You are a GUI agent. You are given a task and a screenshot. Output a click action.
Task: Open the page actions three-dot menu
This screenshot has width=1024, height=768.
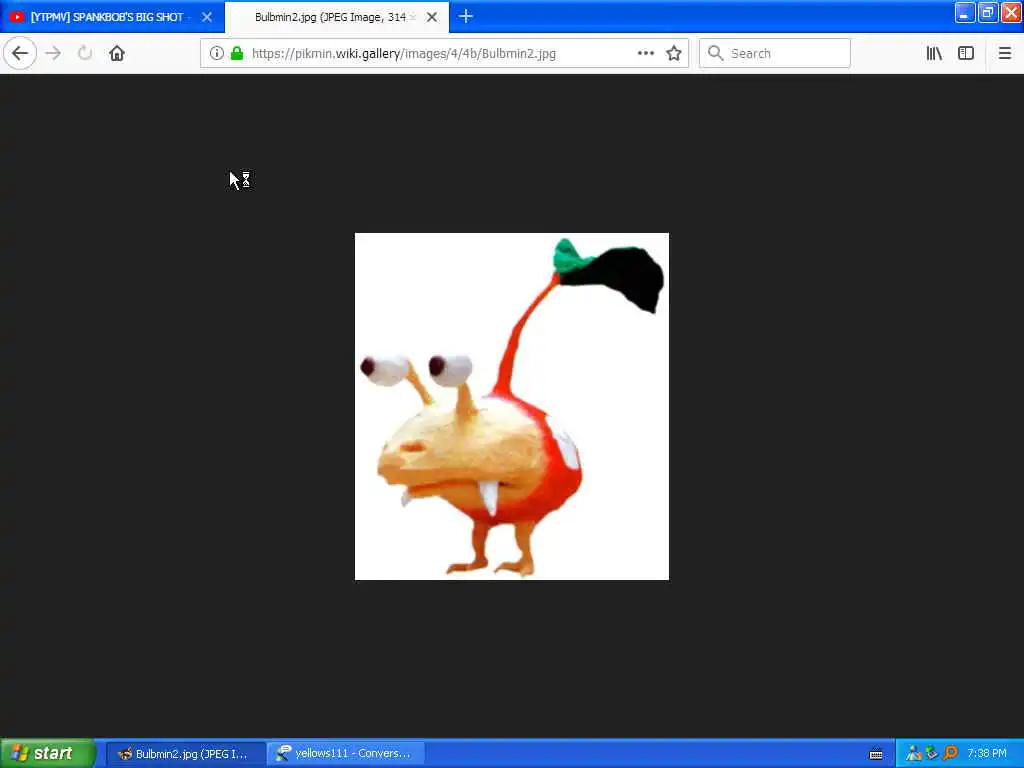[x=645, y=53]
